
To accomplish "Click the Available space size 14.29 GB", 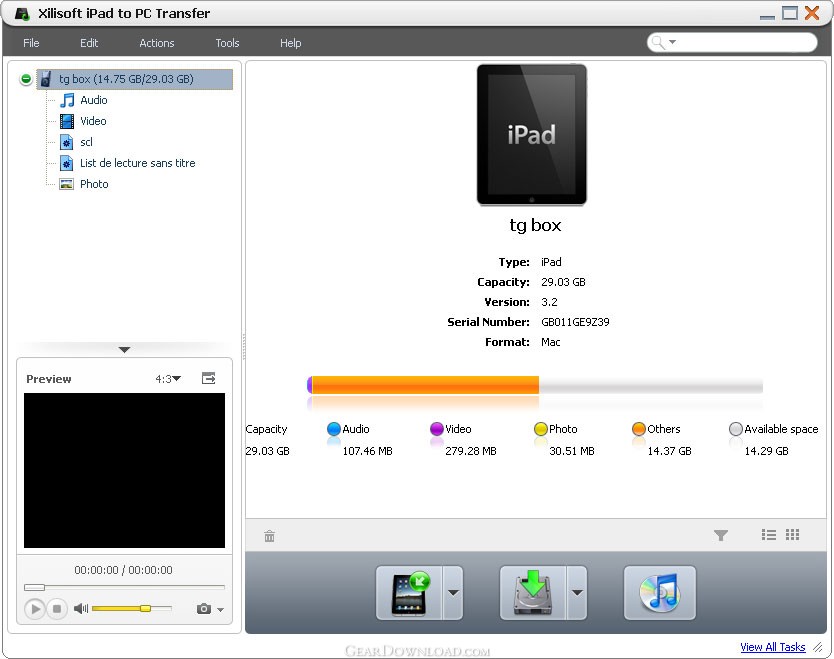I will (766, 451).
